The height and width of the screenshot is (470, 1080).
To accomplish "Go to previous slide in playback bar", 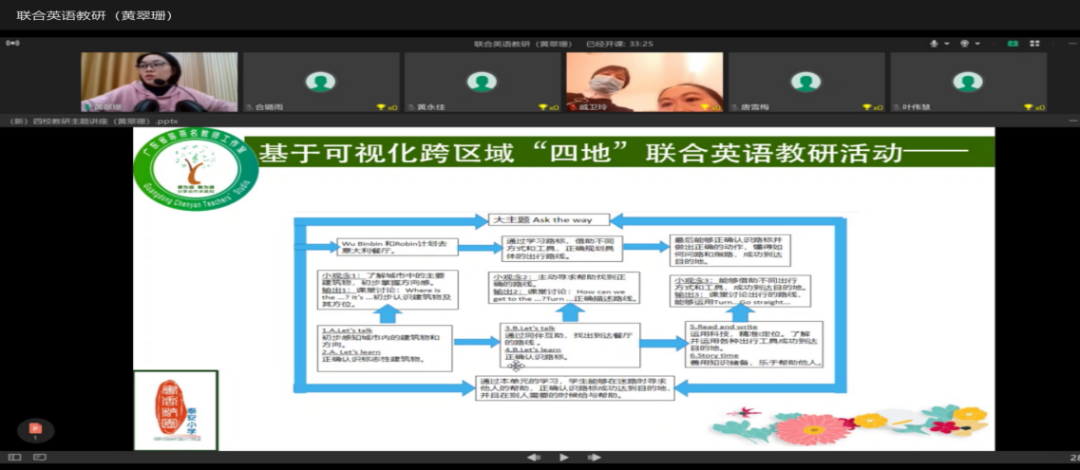I will [x=534, y=458].
